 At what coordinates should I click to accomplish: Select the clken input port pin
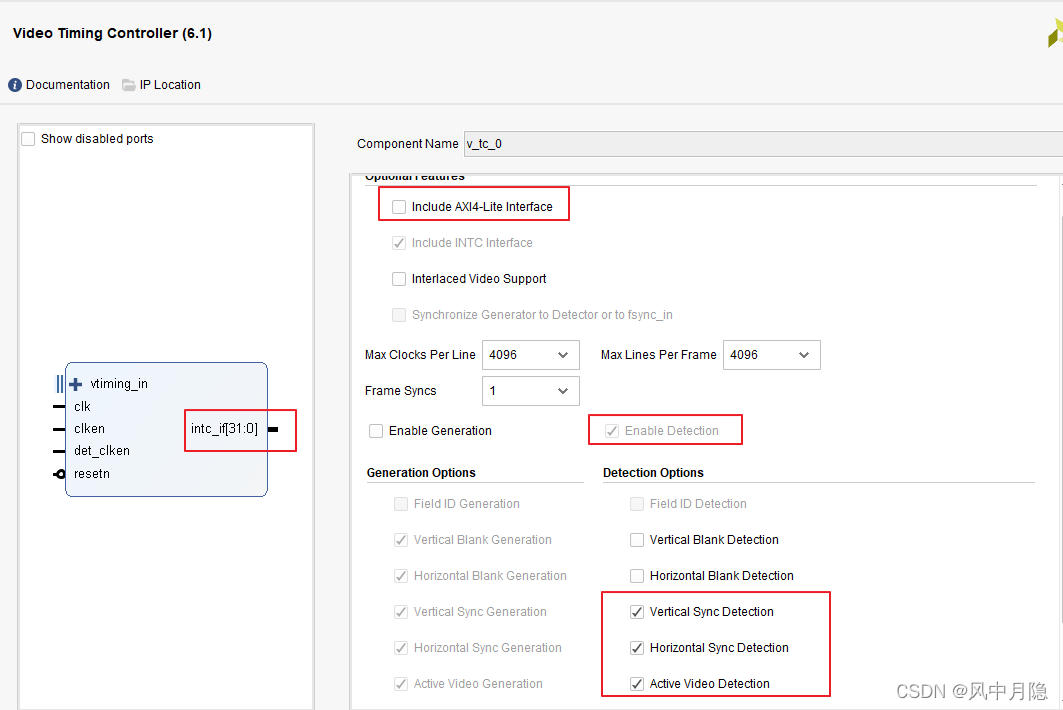(89, 428)
